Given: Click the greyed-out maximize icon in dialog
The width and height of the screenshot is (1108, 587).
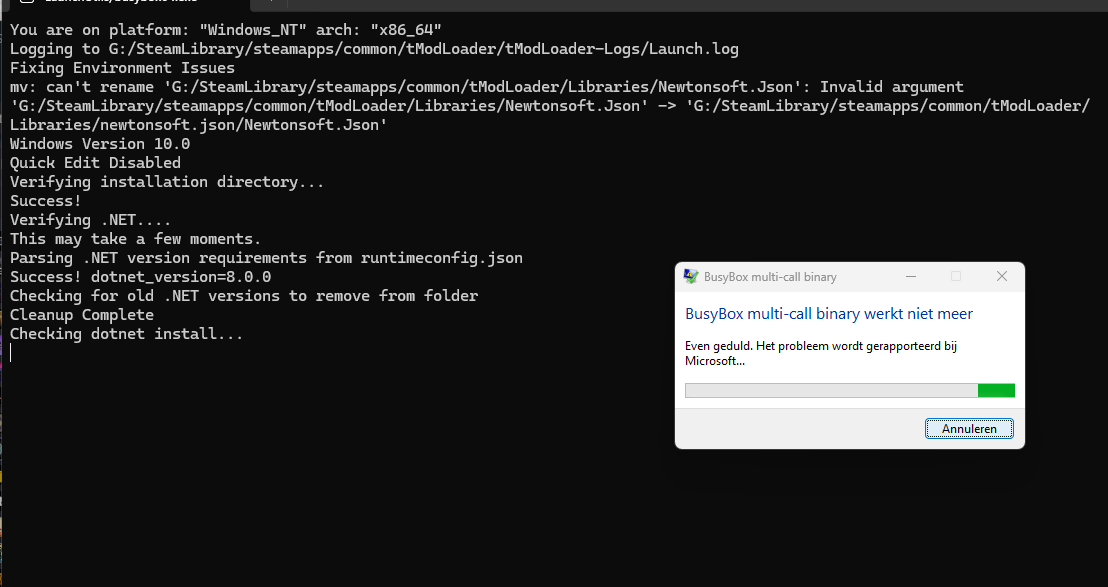Looking at the screenshot, I should pos(955,276).
